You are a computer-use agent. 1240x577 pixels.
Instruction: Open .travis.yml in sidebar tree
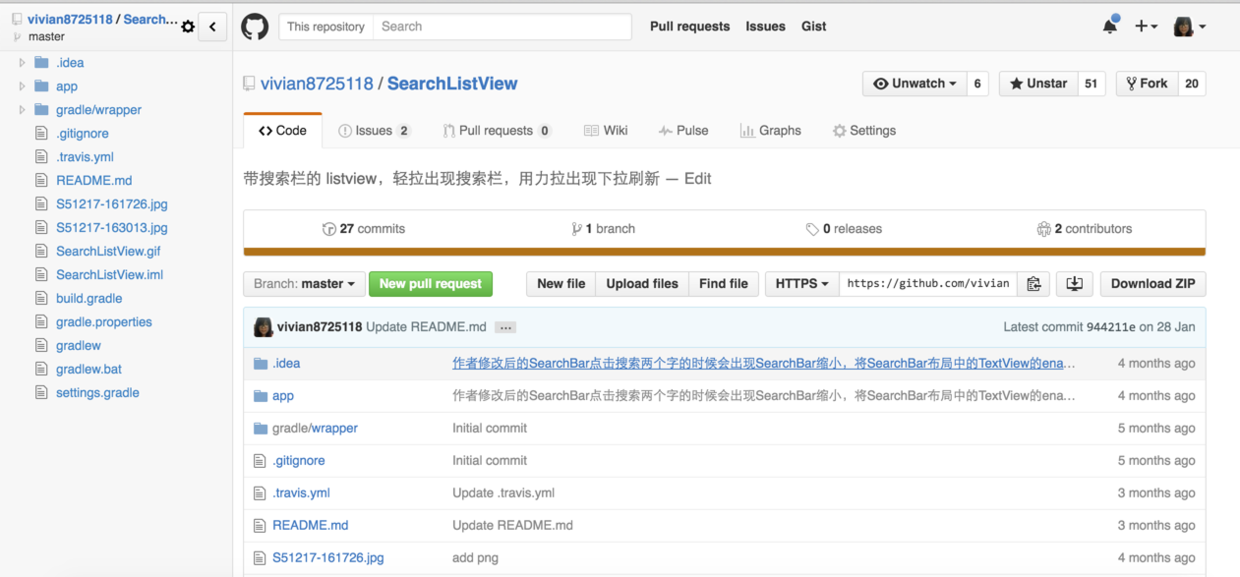pyautogui.click(x=85, y=157)
